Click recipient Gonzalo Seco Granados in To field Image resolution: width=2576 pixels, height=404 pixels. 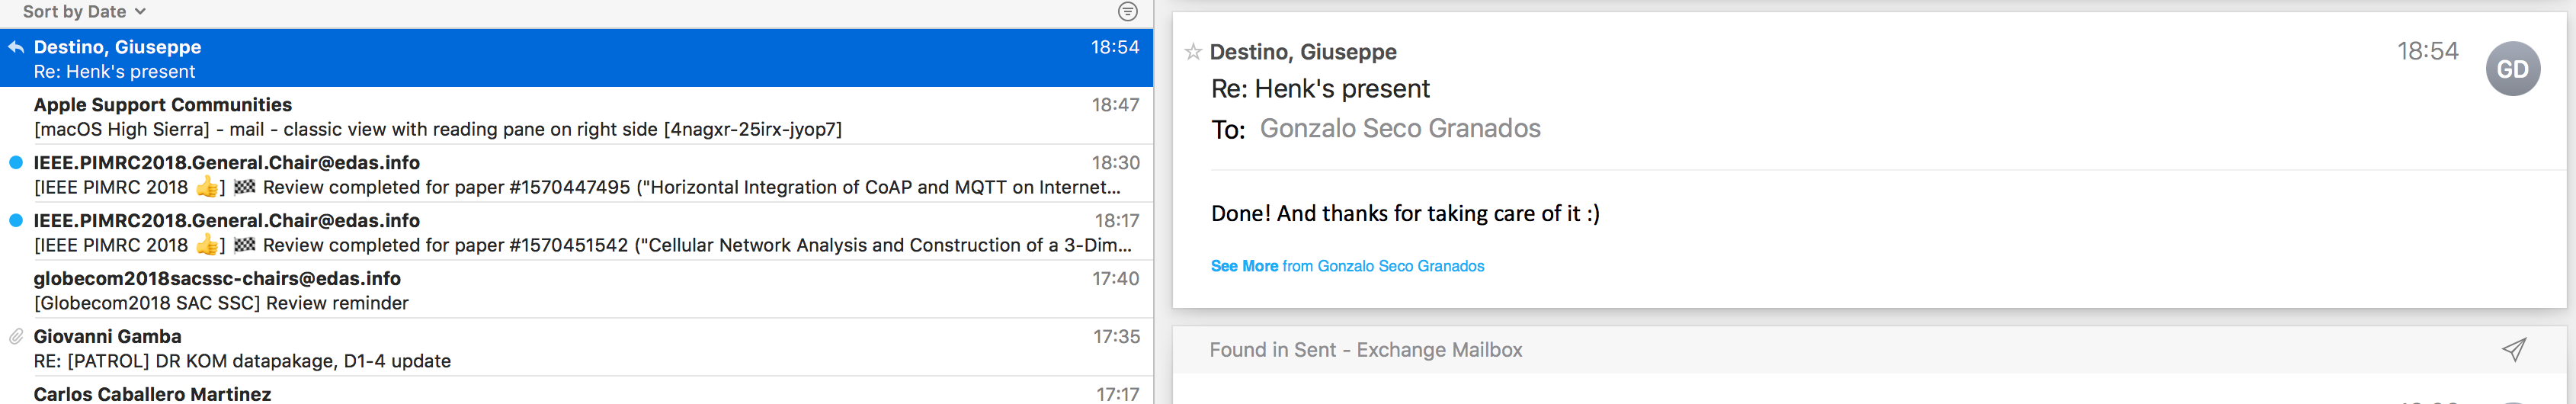(x=1399, y=129)
